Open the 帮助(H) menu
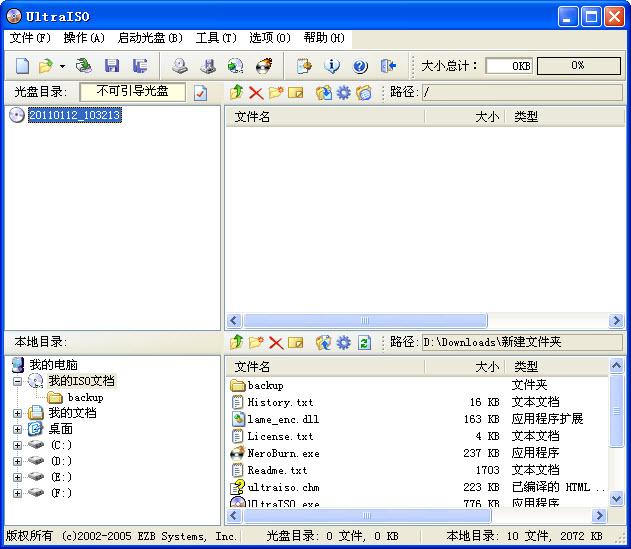This screenshot has width=631, height=549. pos(324,38)
